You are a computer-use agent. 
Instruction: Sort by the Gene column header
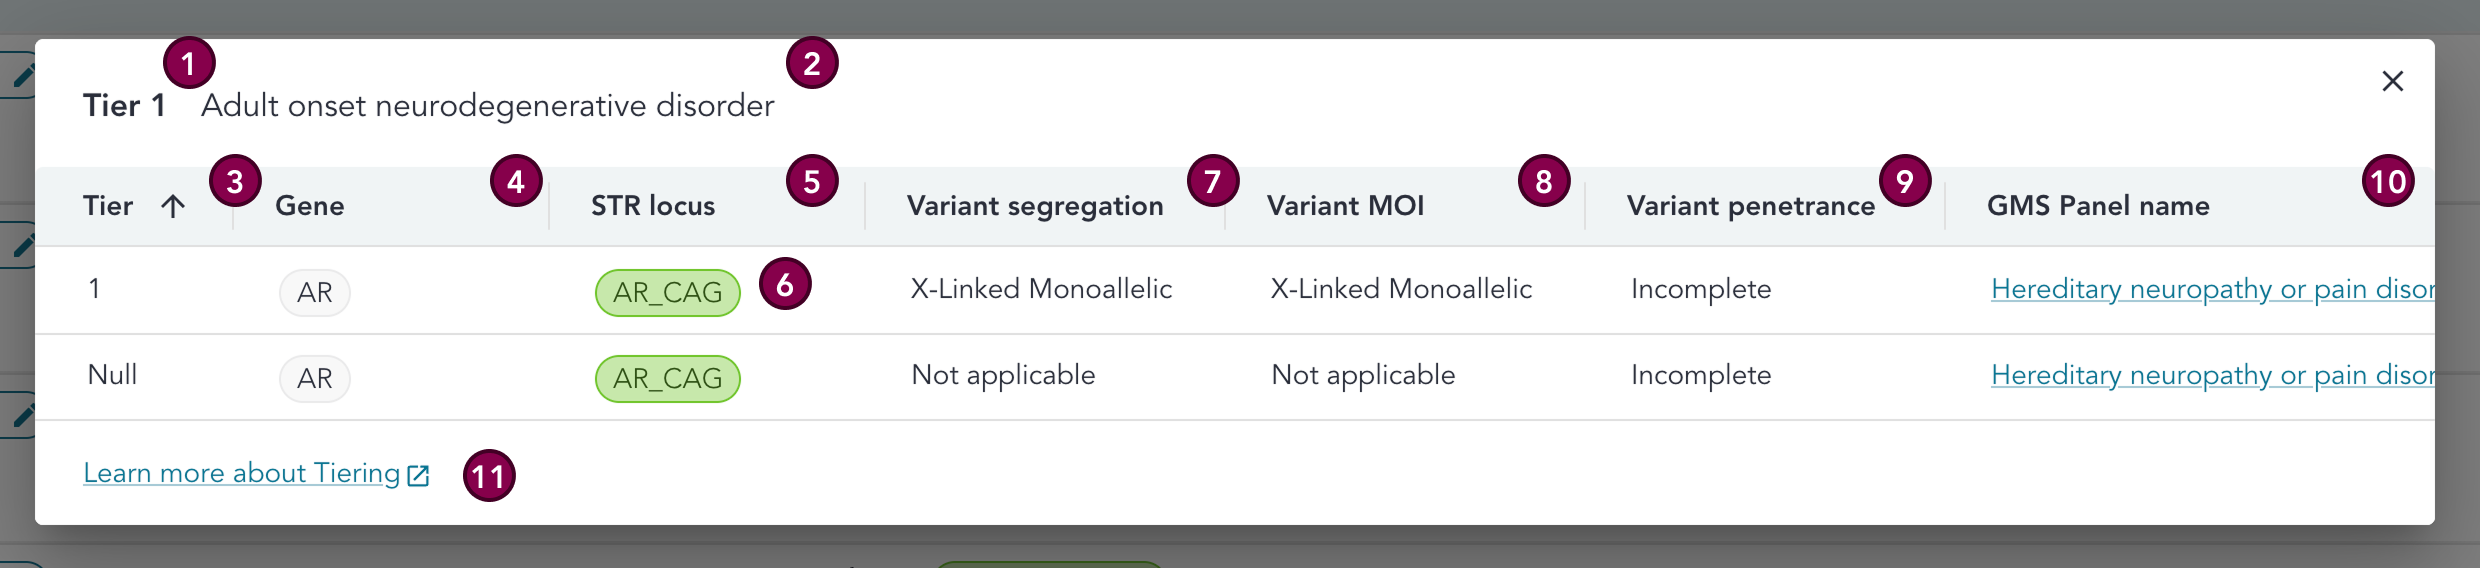point(310,206)
